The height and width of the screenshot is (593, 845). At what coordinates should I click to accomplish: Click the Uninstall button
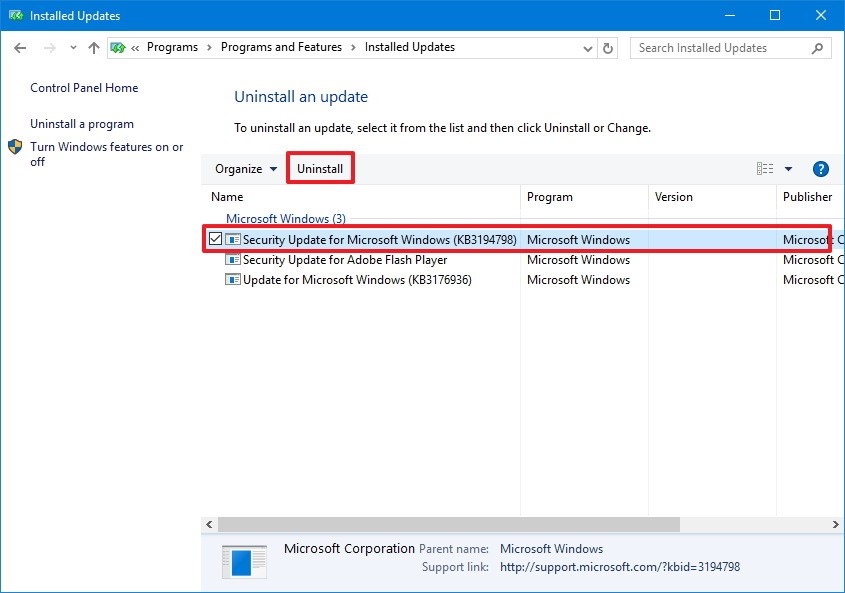coord(320,168)
